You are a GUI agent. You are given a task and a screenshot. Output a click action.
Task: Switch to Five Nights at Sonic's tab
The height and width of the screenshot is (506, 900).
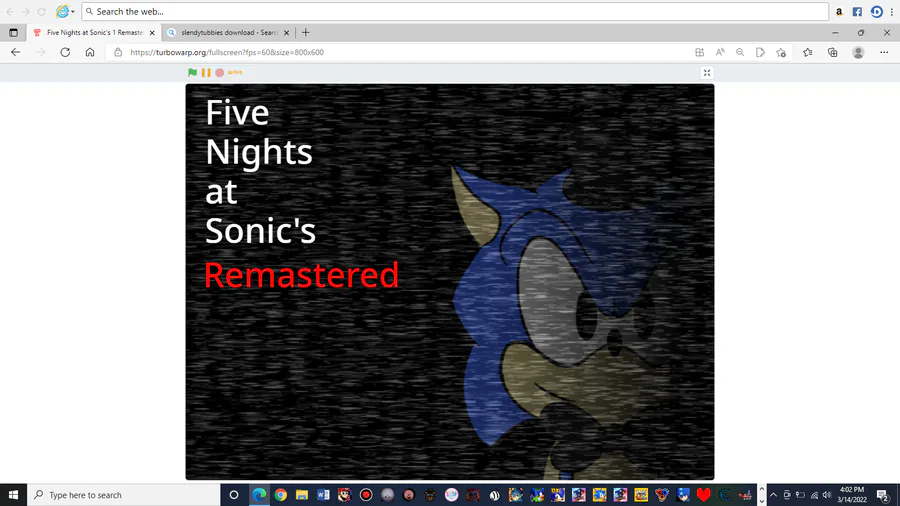[x=94, y=33]
